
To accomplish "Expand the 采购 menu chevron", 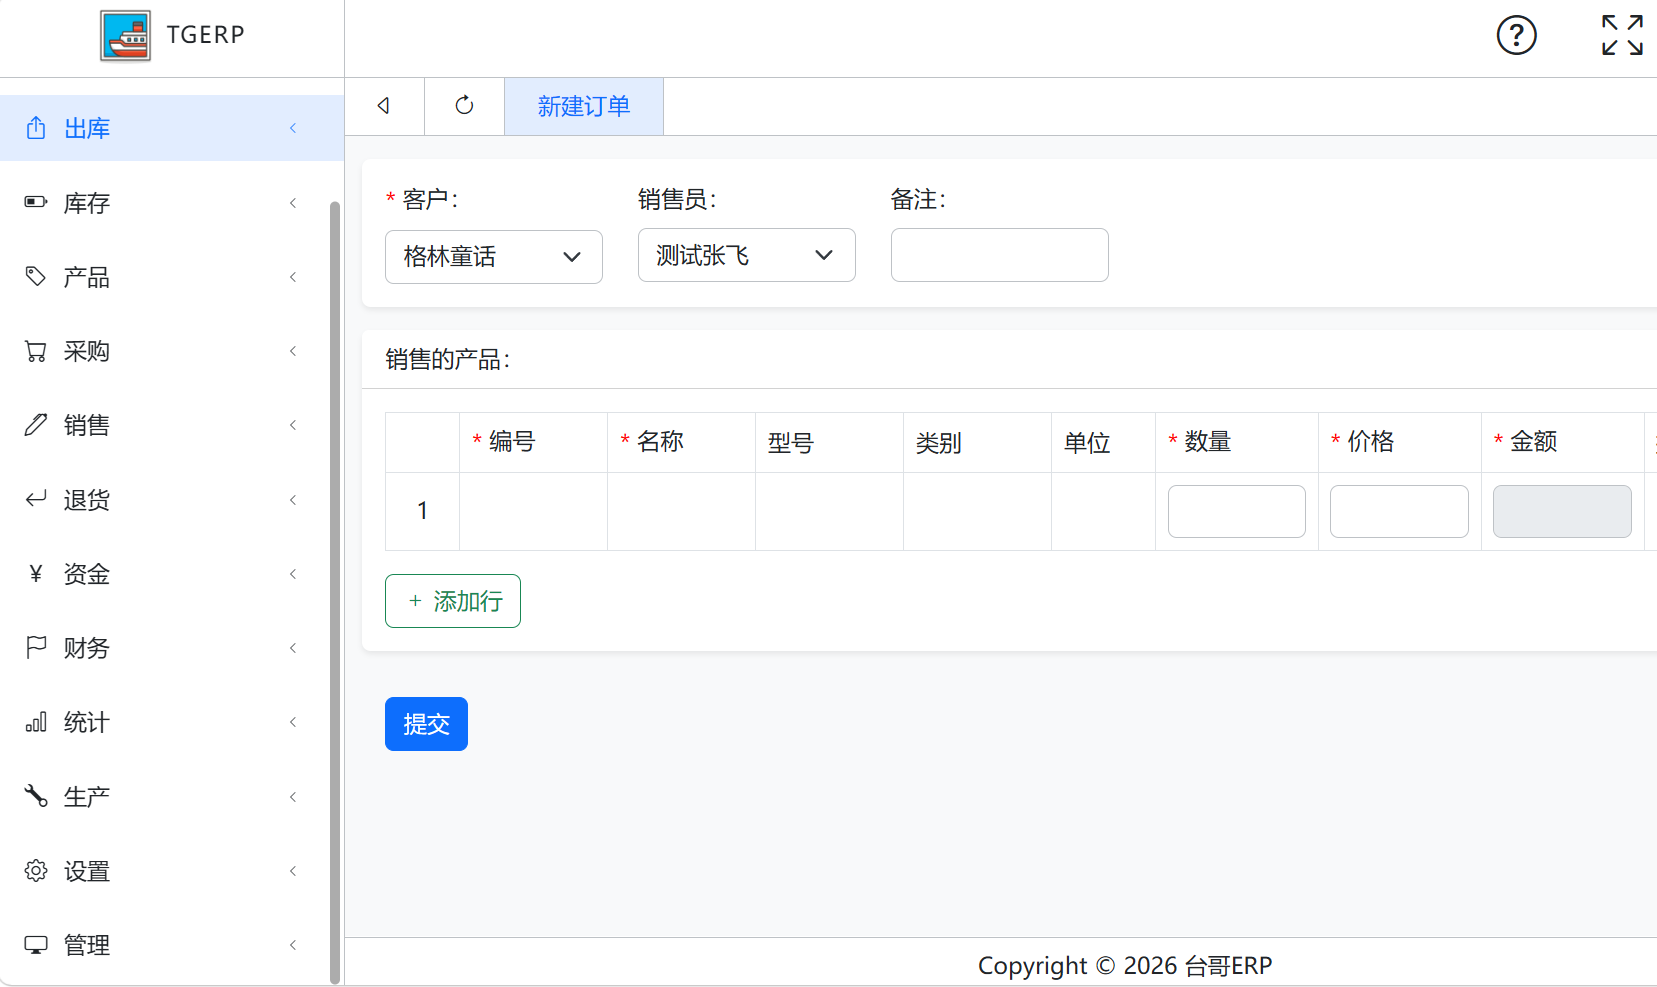I will pos(293,351).
